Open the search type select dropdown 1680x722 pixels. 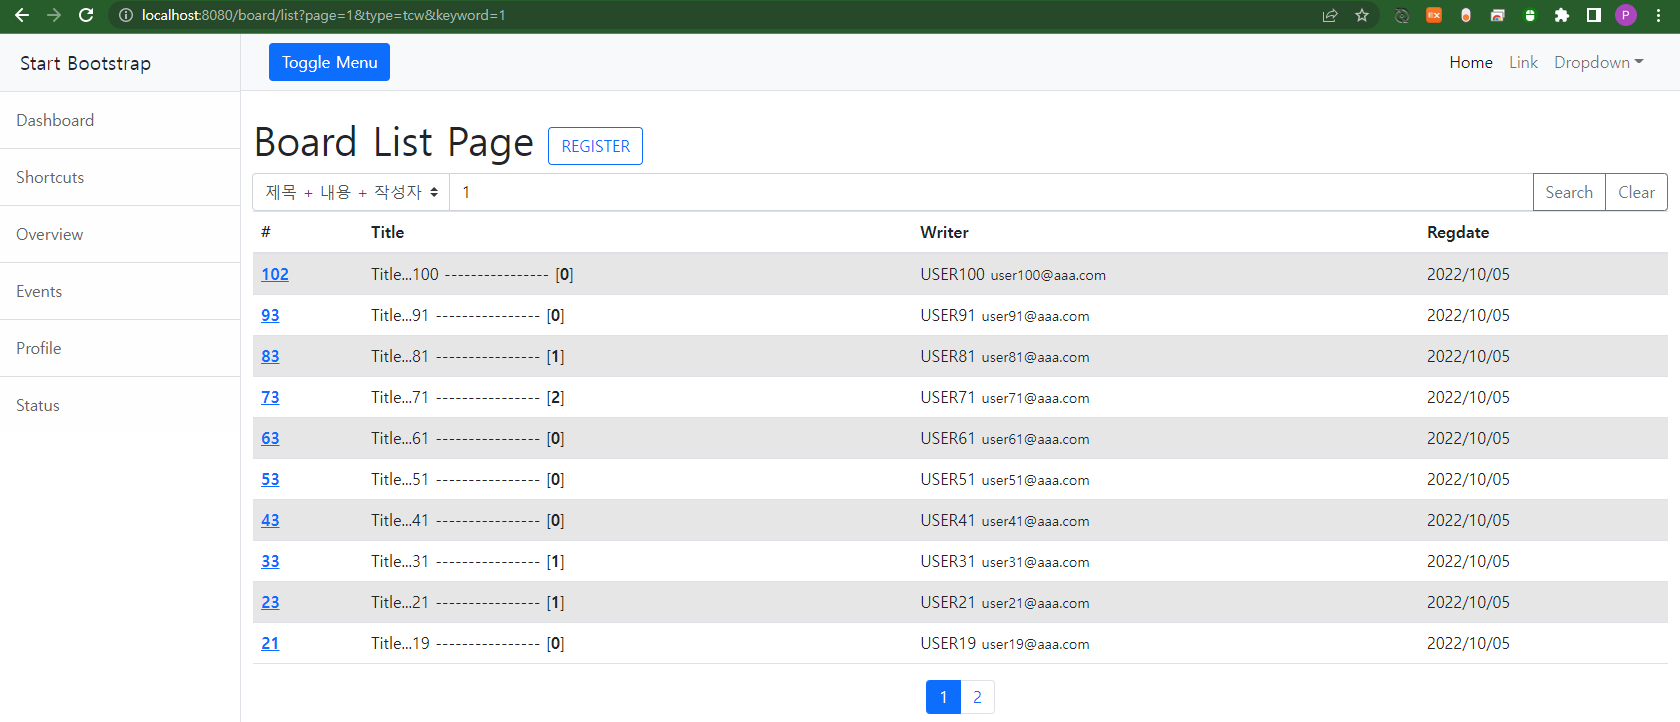(x=351, y=192)
